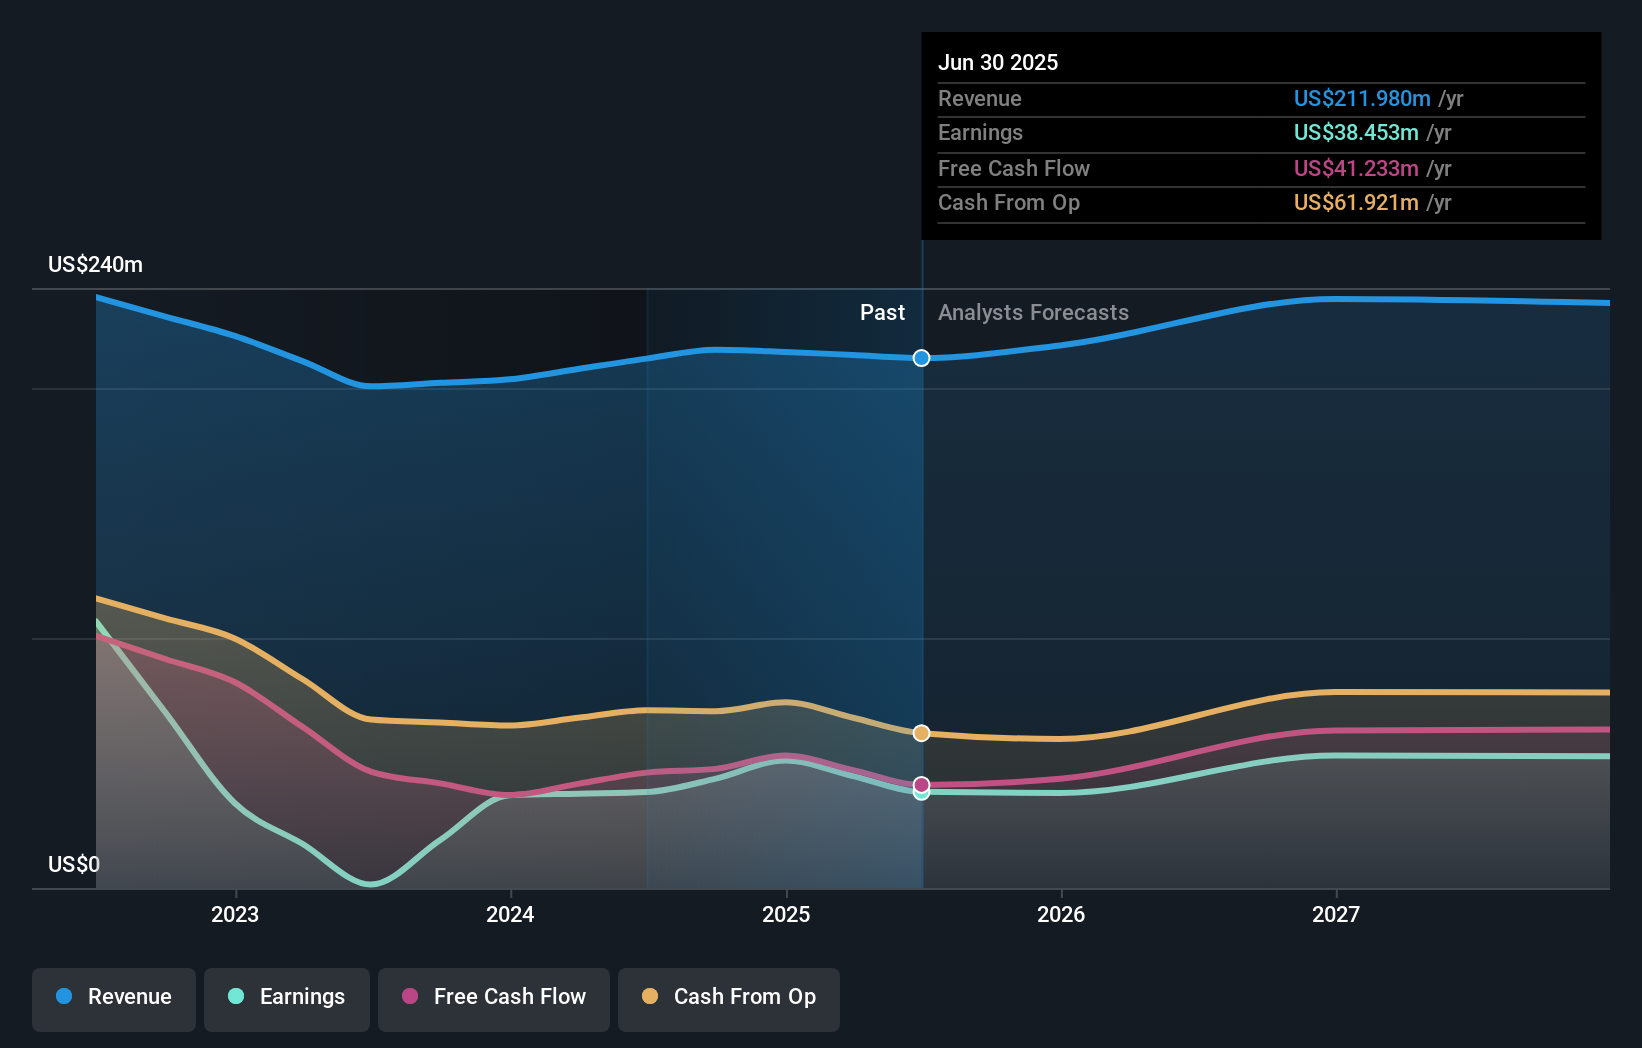
Task: Toggle Free Cash Flow line visibility
Action: [493, 997]
